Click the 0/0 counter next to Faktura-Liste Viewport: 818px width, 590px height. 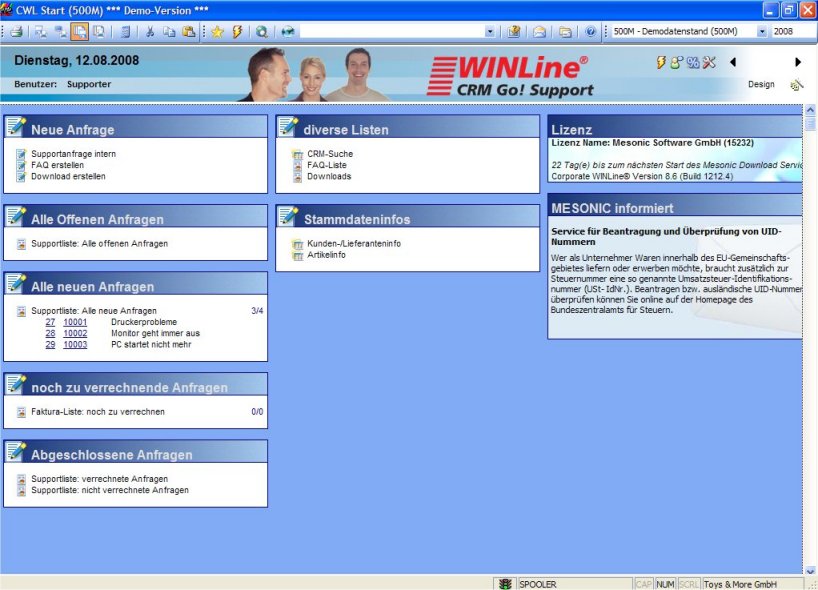[x=257, y=412]
